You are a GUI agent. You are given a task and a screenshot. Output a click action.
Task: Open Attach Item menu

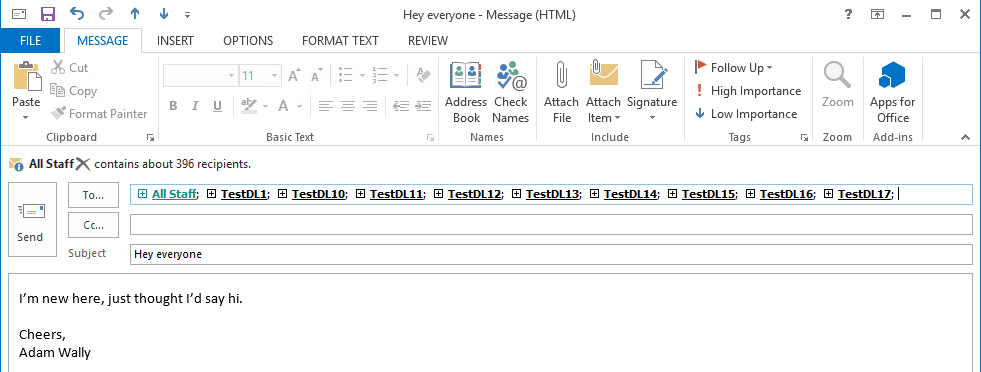click(603, 93)
